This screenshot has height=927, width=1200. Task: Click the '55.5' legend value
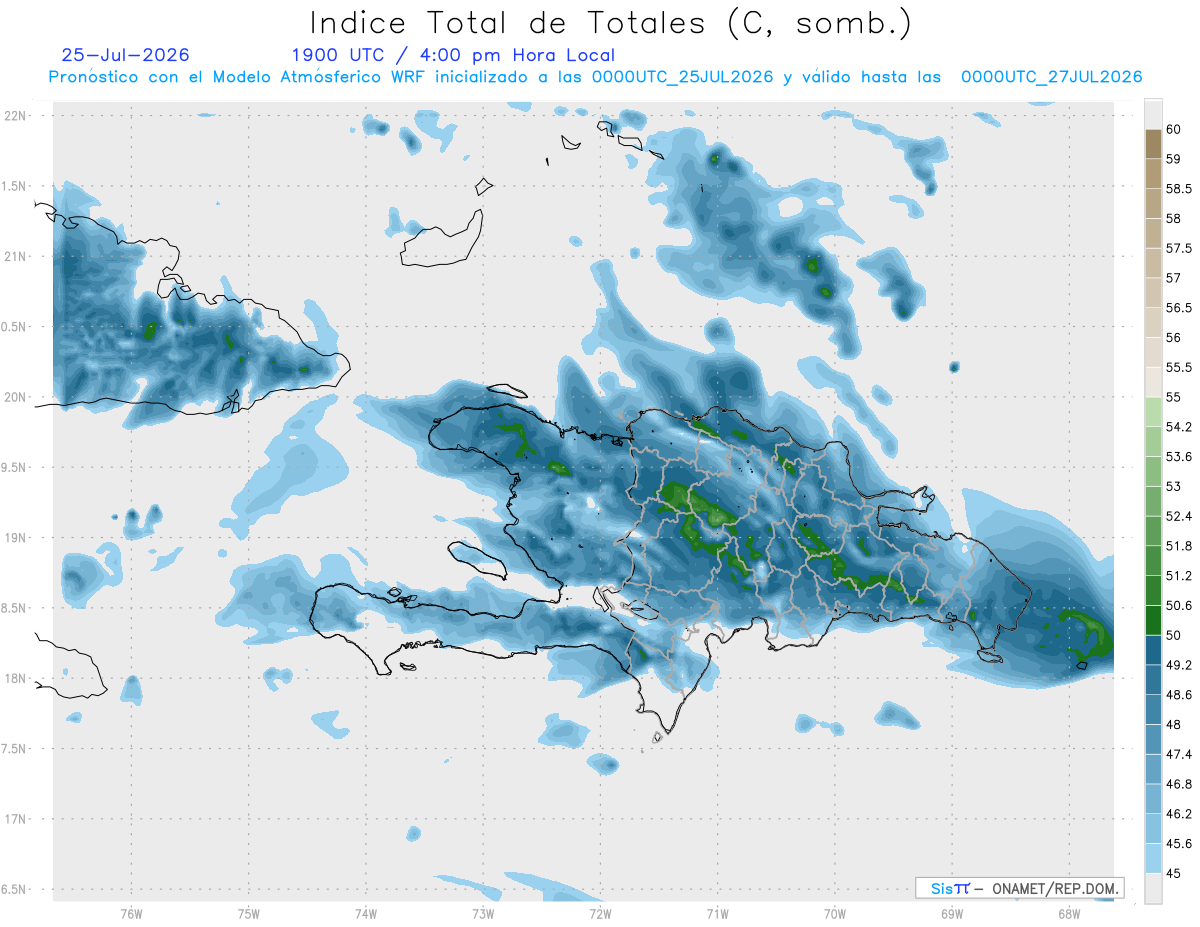point(1178,368)
